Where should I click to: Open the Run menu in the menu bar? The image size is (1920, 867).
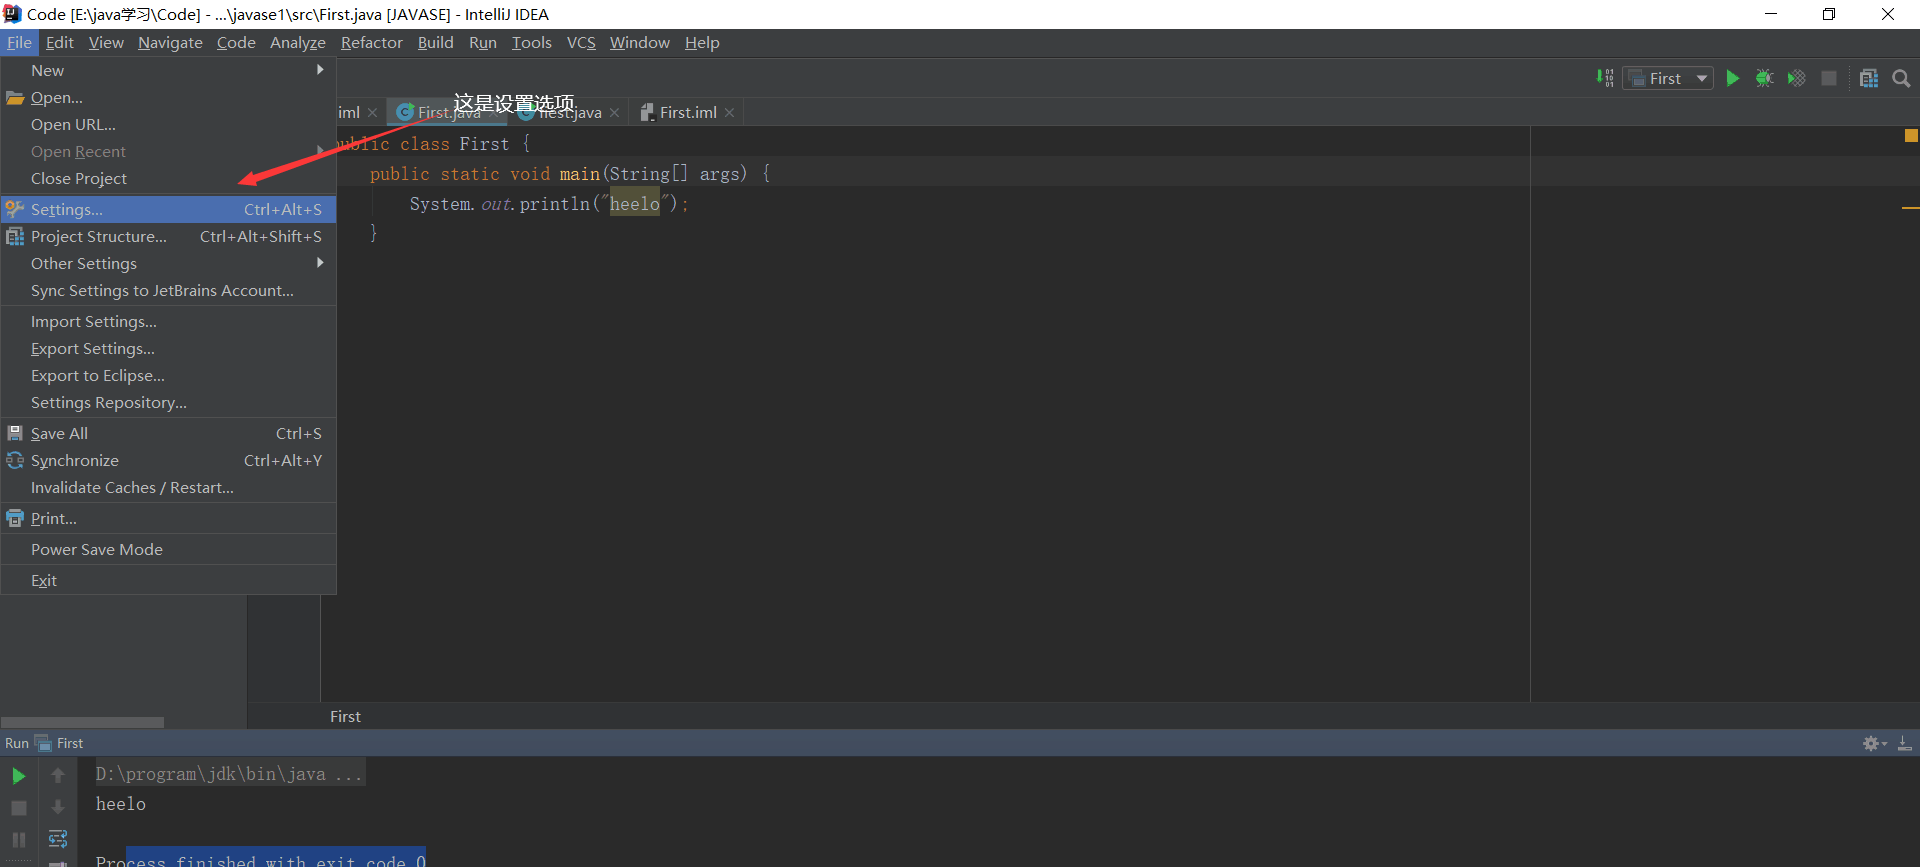[x=483, y=43]
